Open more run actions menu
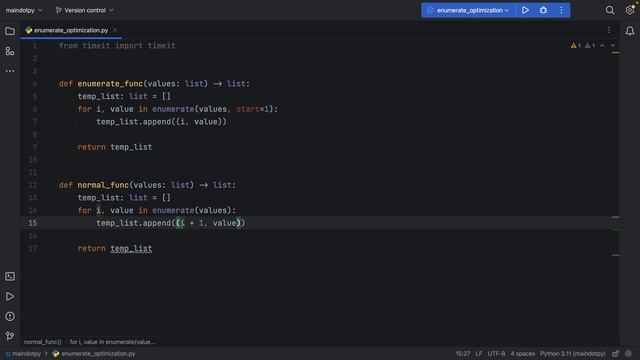This screenshot has width=640, height=360. pyautogui.click(x=561, y=10)
